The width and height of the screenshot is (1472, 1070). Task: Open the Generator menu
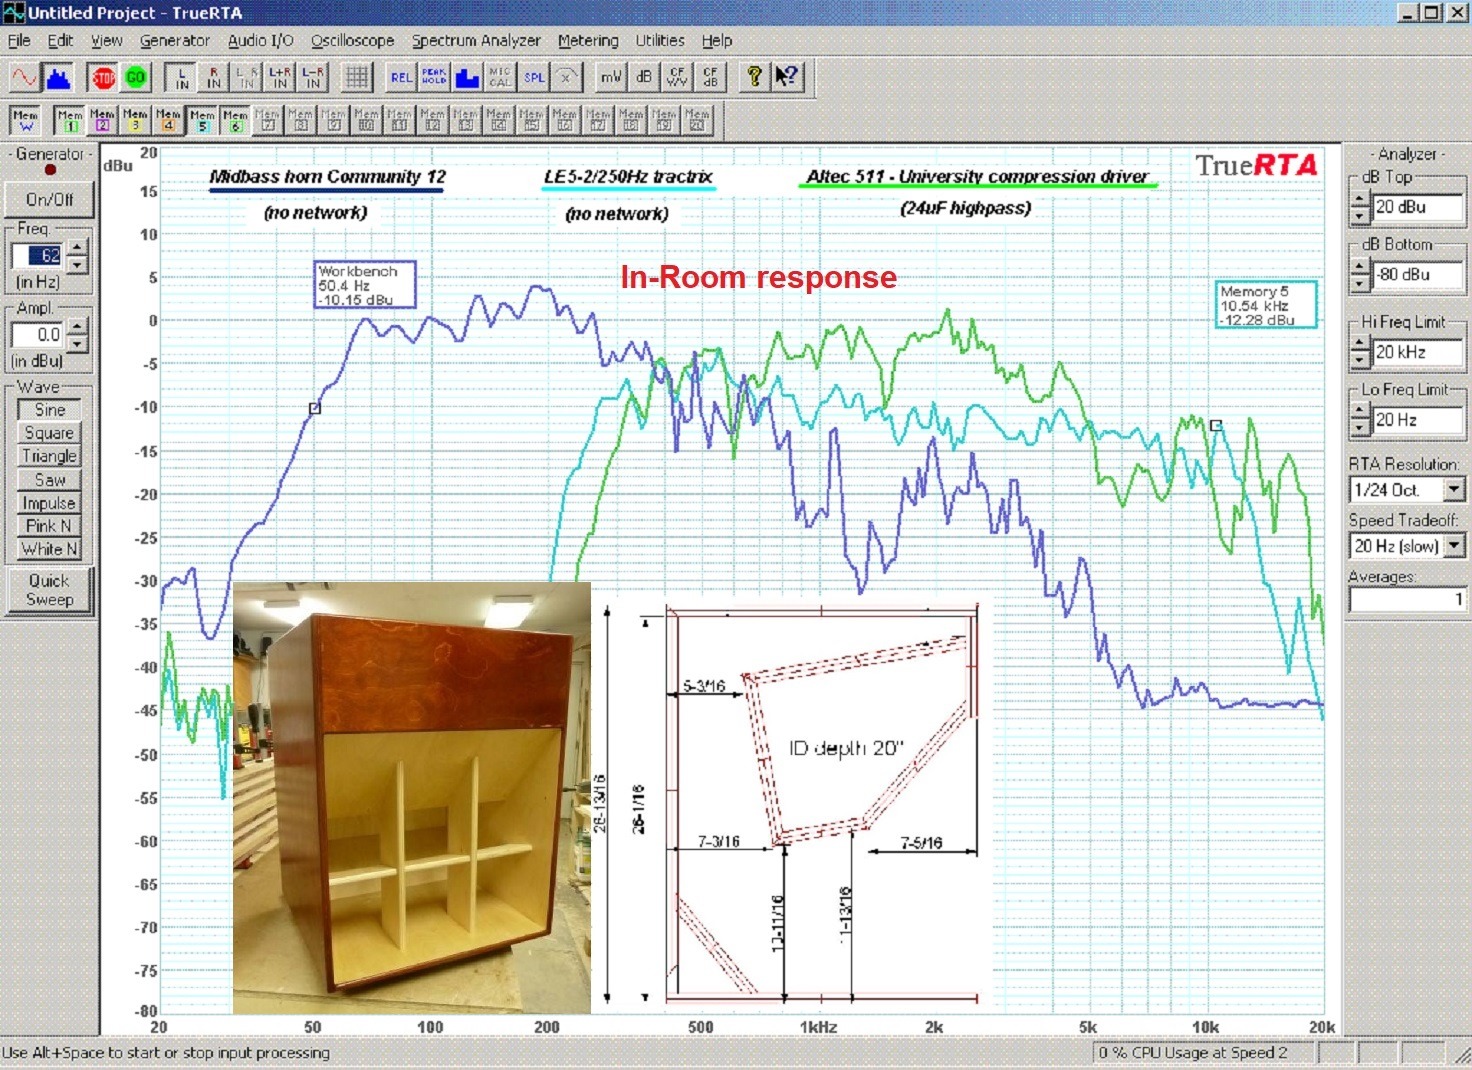click(175, 40)
